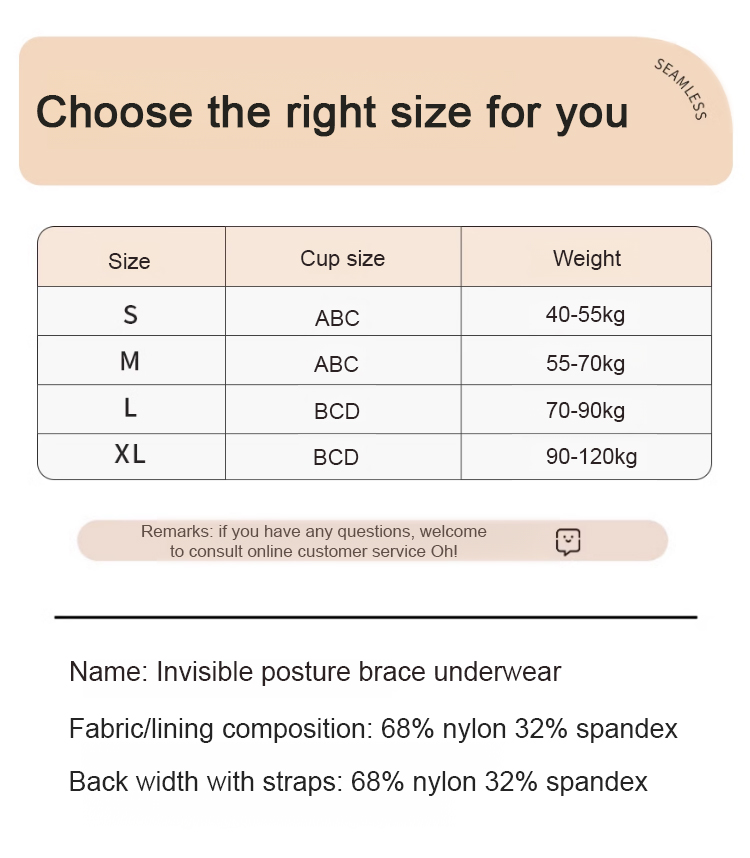Click the Size column header
Screen dimensions: 750x858
point(129,261)
